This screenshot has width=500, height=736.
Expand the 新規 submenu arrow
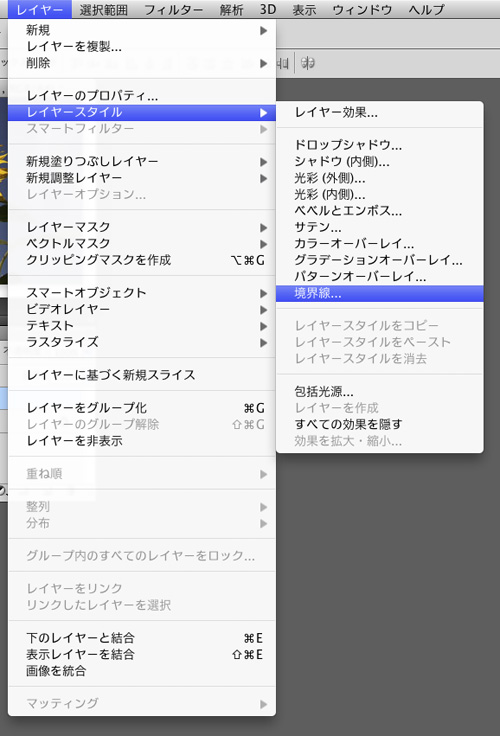click(263, 31)
